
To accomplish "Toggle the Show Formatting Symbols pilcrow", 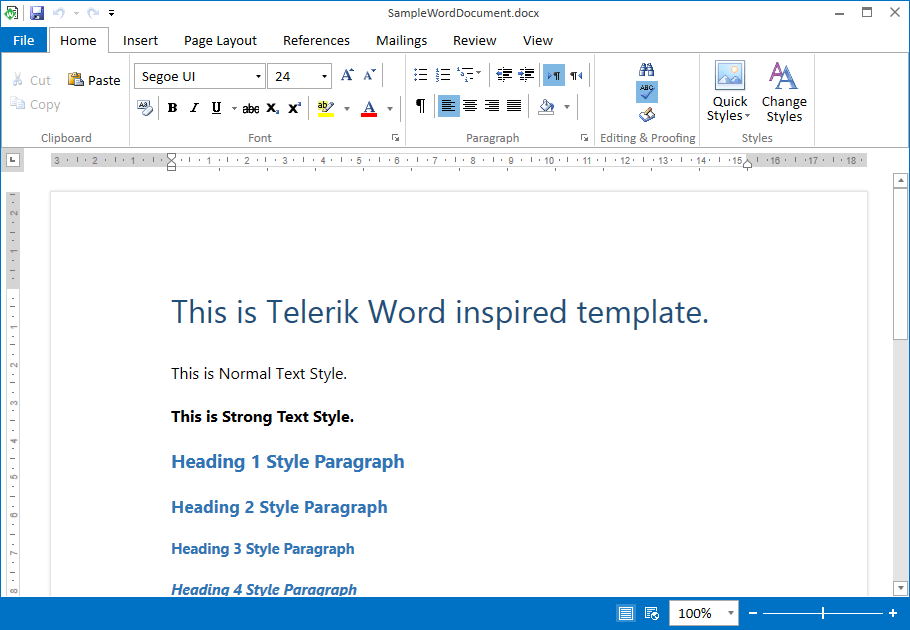I will [420, 107].
